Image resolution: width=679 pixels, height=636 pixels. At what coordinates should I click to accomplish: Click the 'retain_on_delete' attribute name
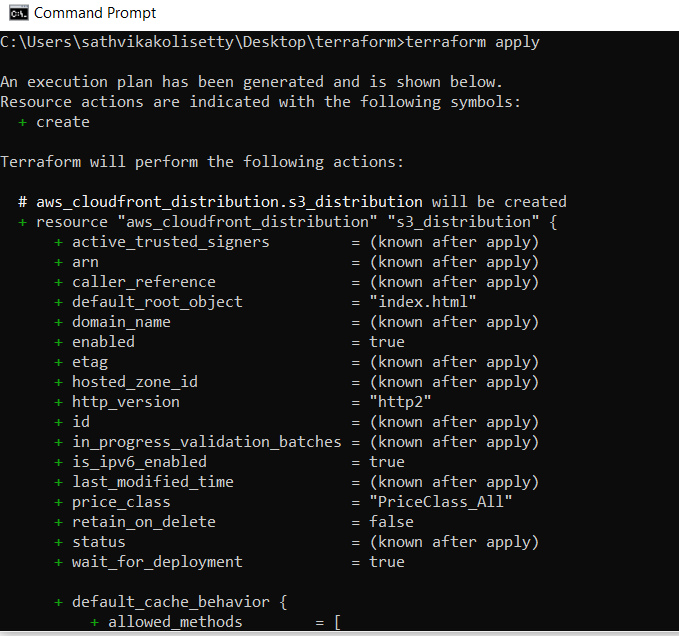coord(144,522)
